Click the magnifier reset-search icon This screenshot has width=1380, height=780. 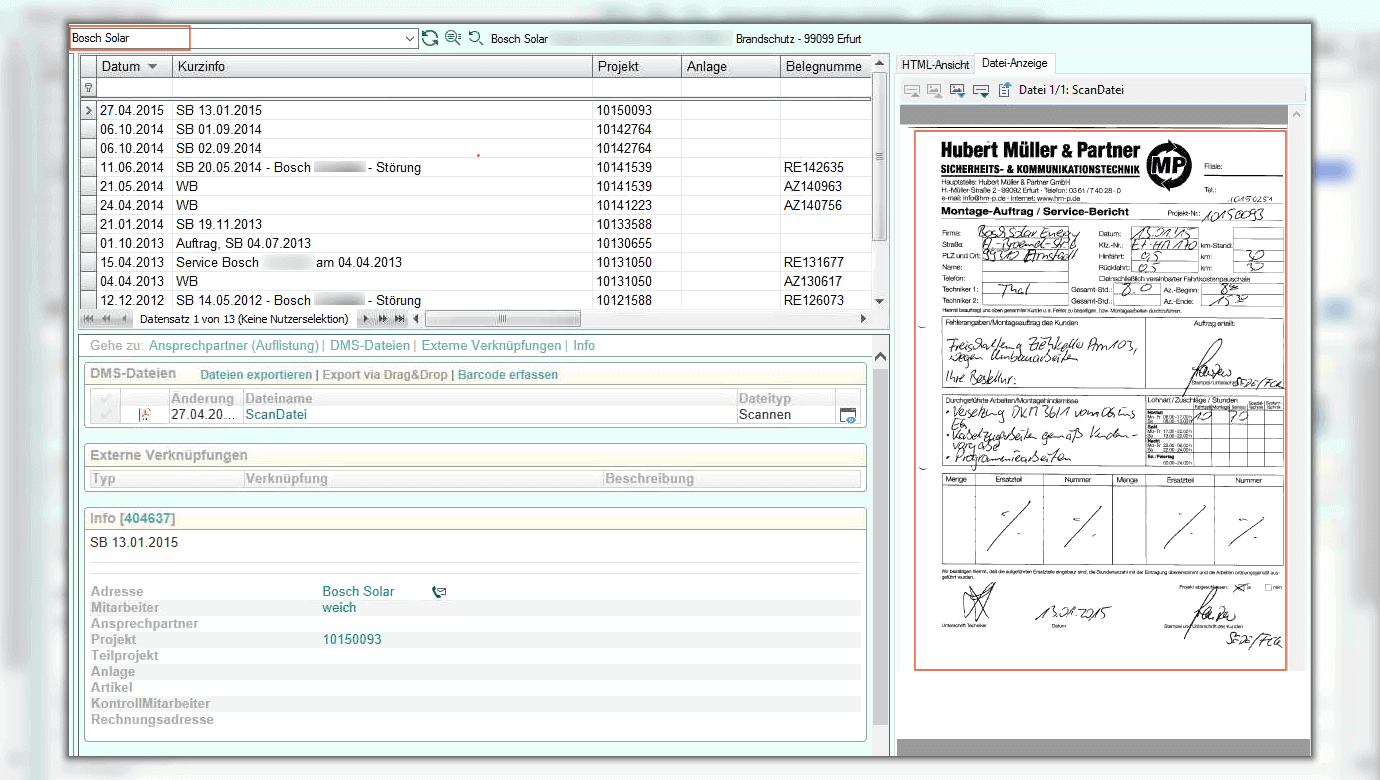click(476, 38)
